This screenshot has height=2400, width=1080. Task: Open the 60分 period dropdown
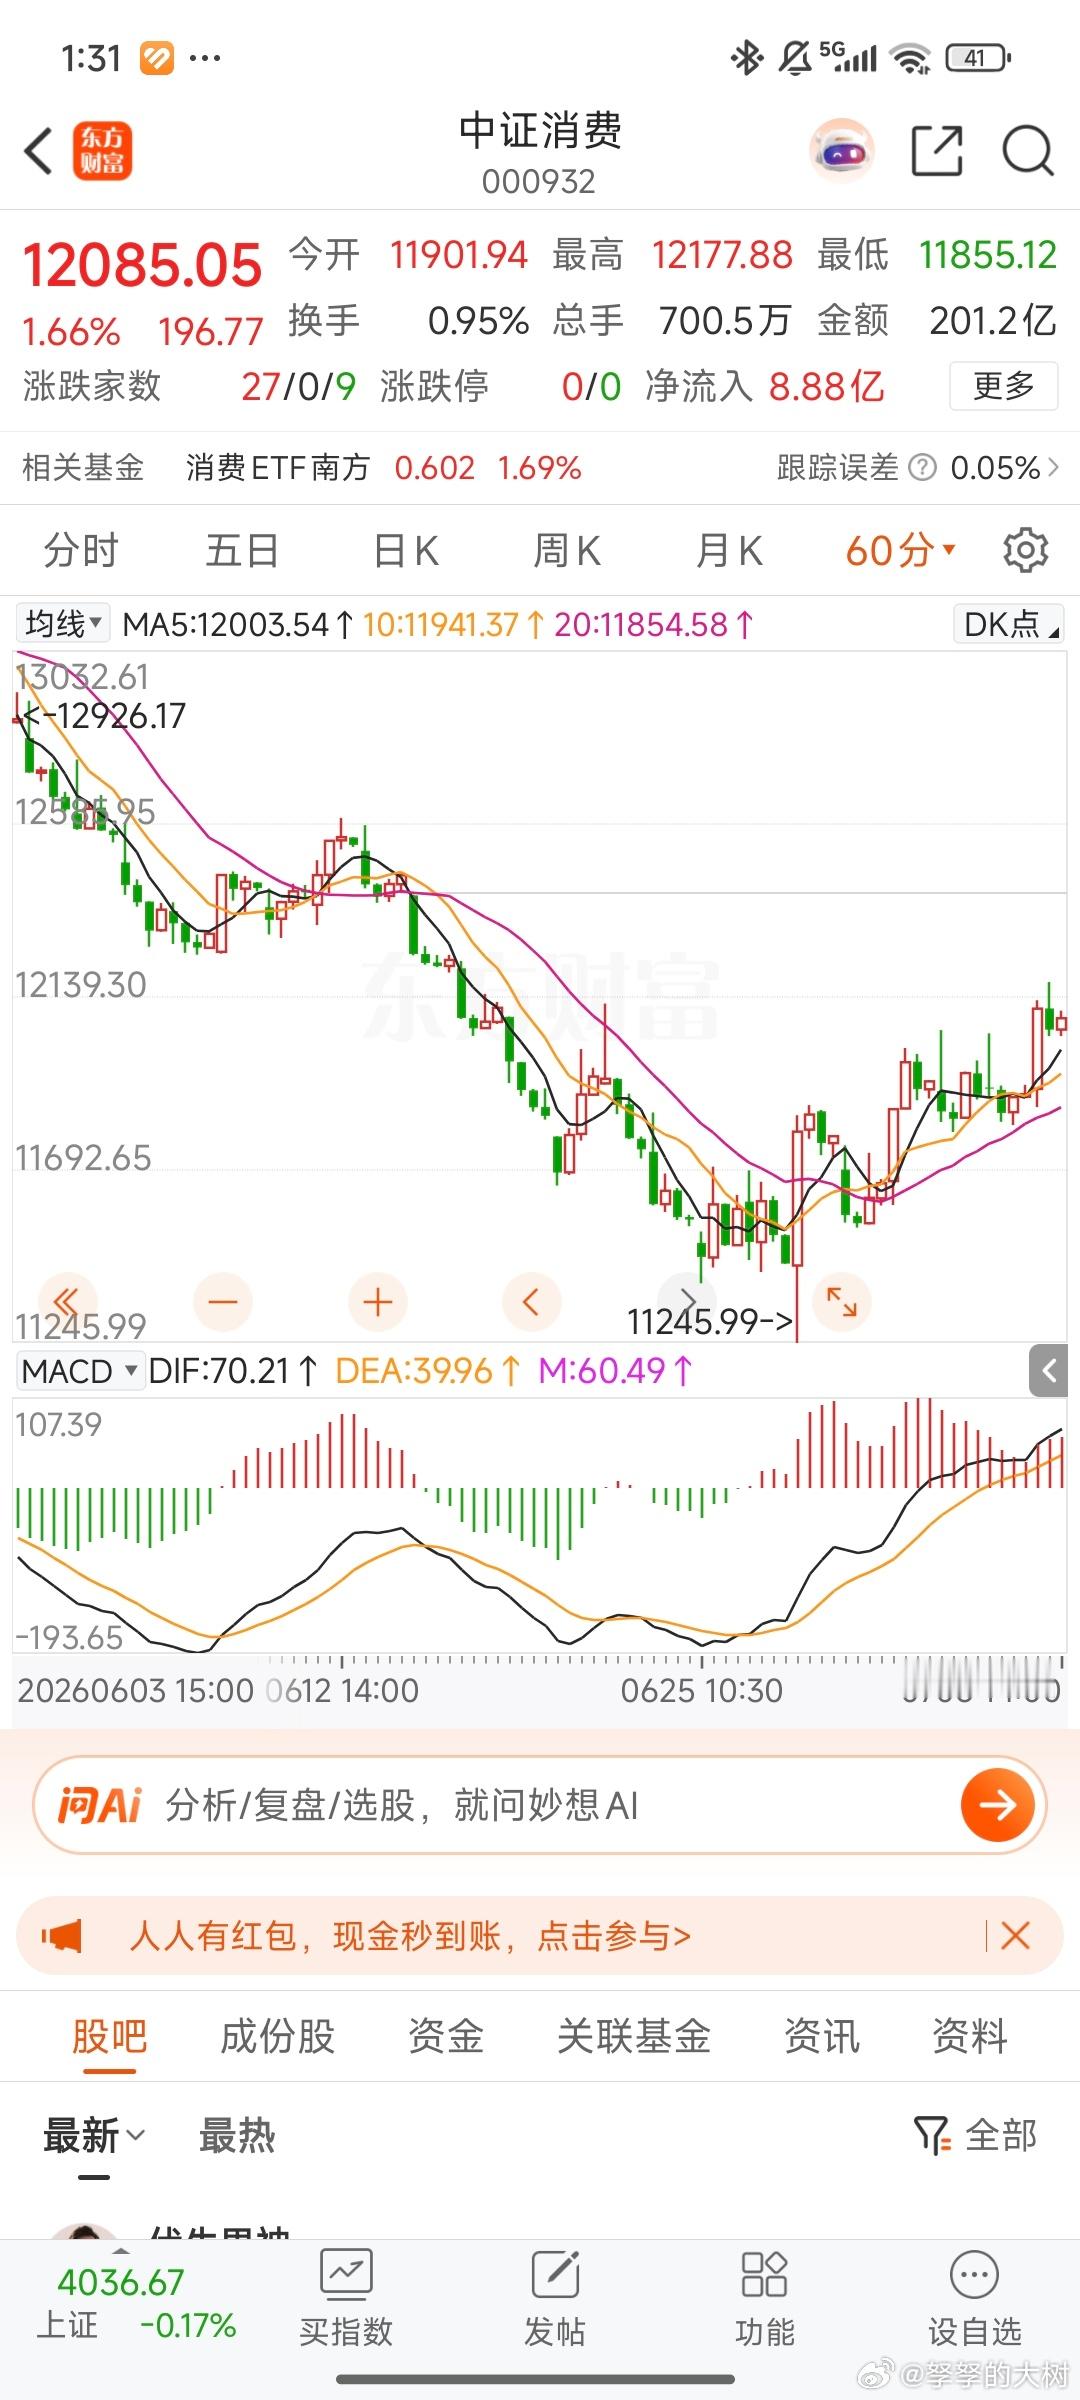pyautogui.click(x=901, y=550)
